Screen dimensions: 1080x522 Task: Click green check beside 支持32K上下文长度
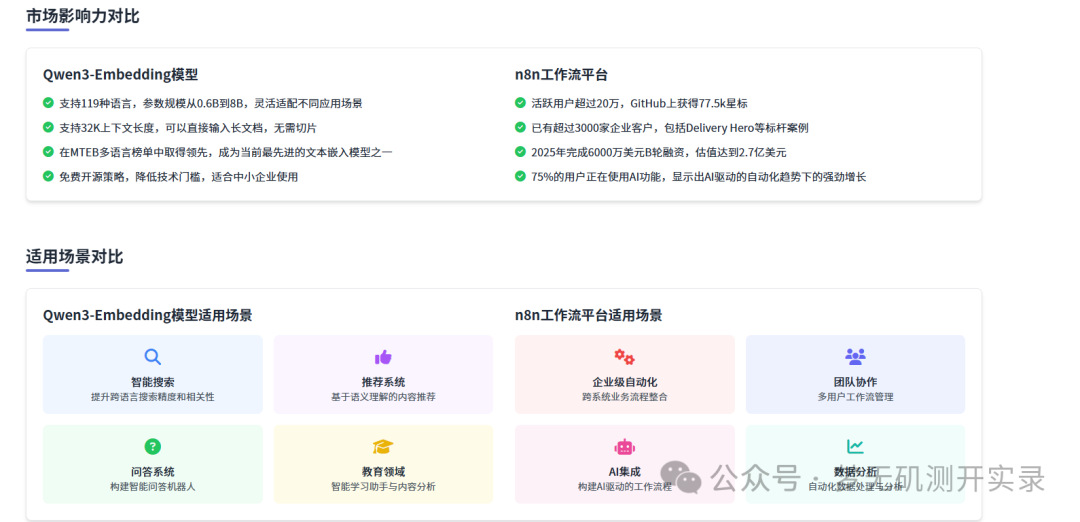click(48, 127)
